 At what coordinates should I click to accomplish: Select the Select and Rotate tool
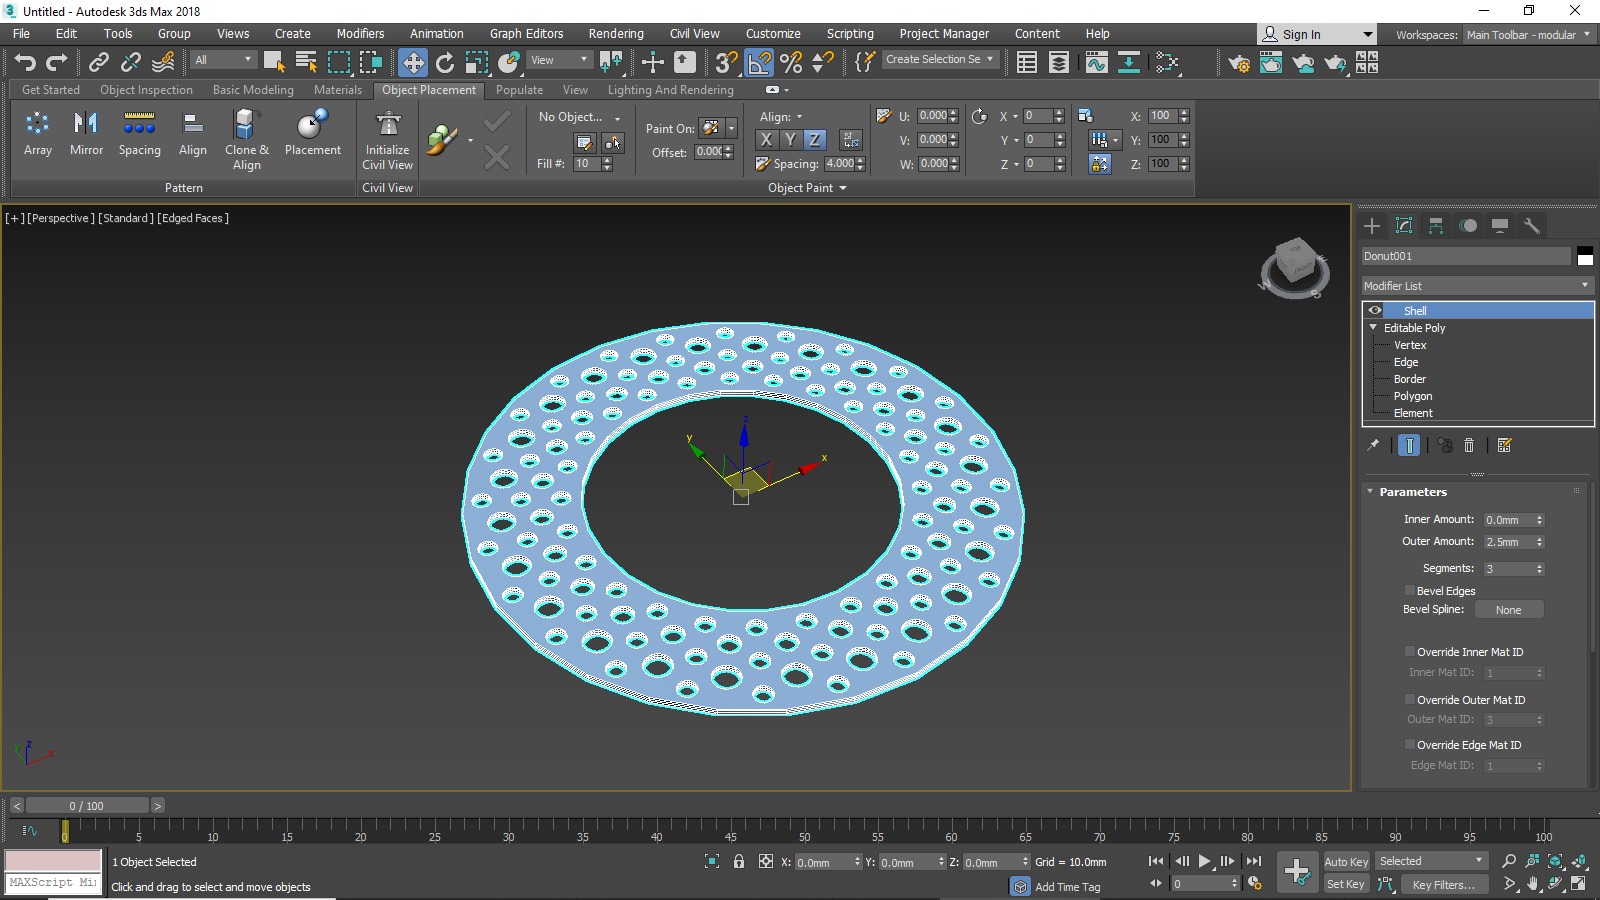coord(445,63)
